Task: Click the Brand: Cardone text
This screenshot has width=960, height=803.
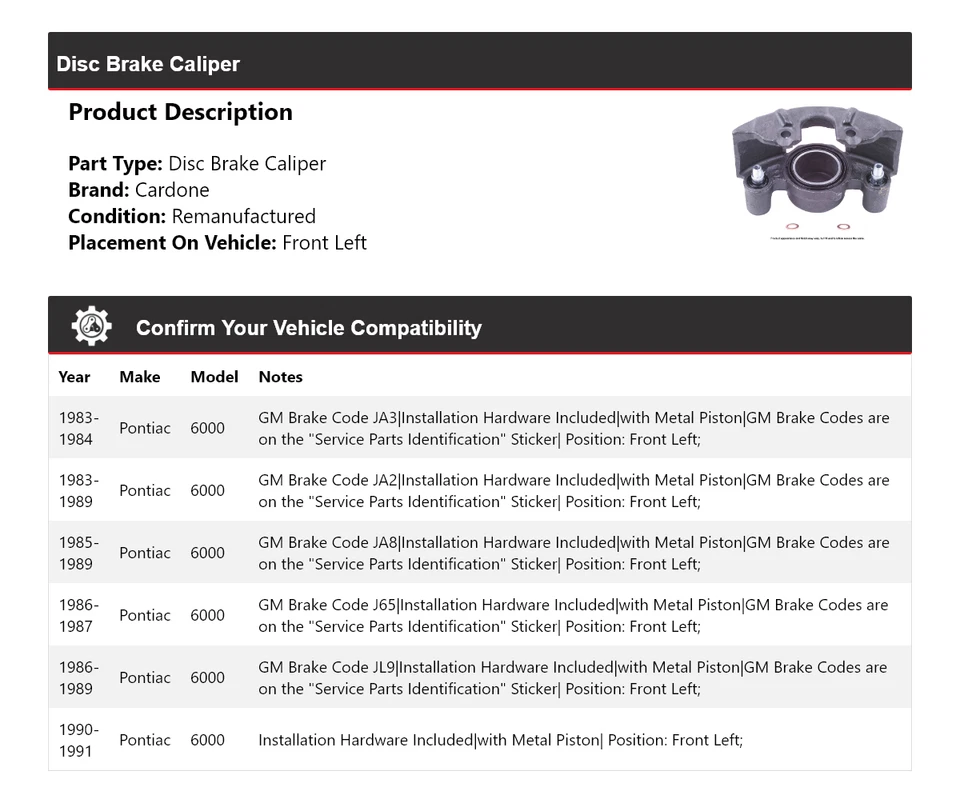Action: tap(139, 190)
